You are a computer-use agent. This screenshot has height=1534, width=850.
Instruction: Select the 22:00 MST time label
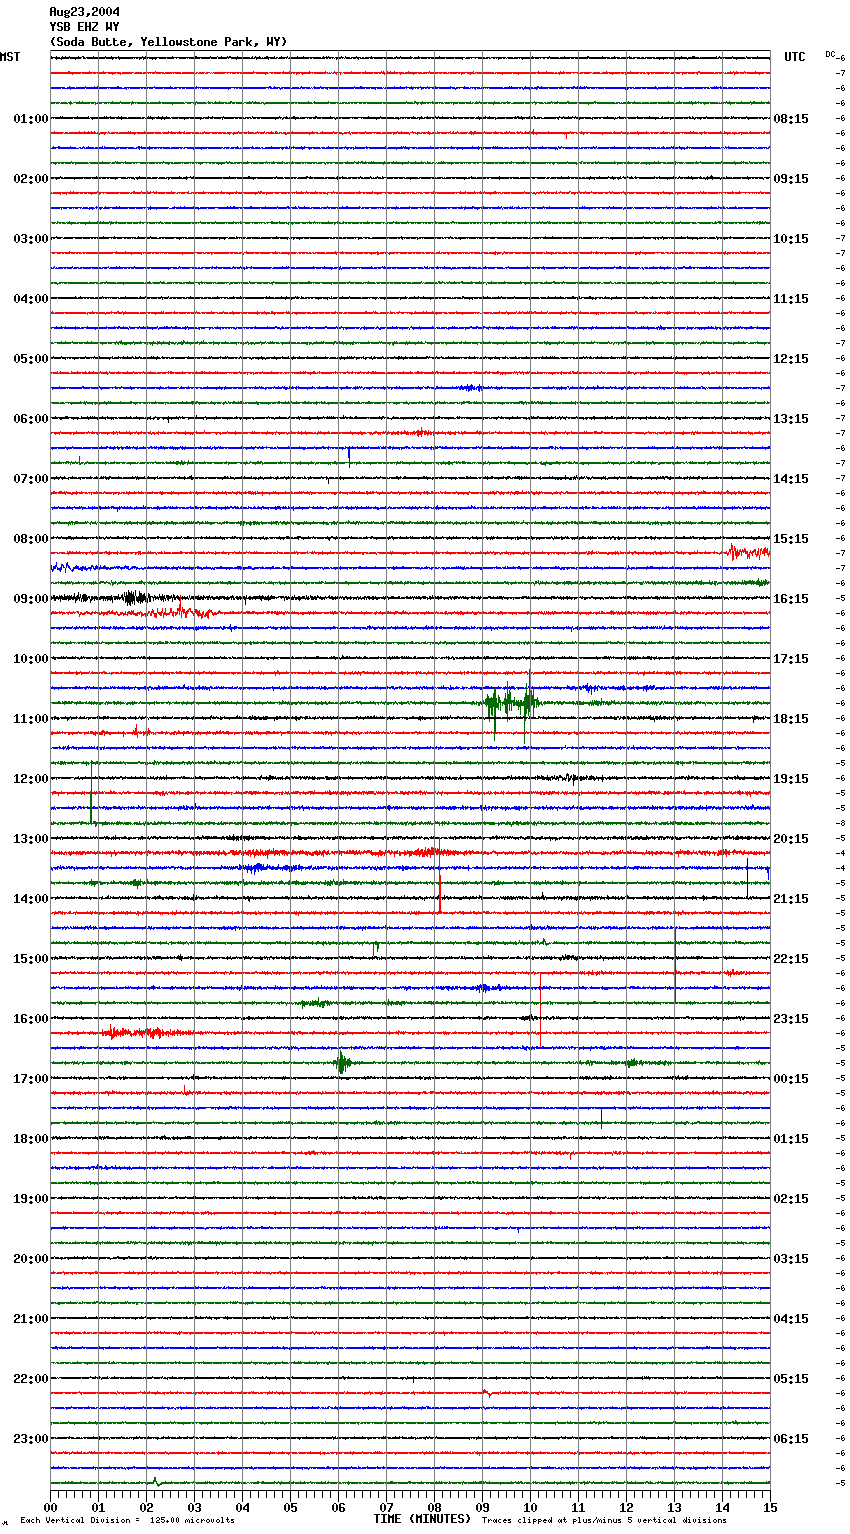point(31,1379)
